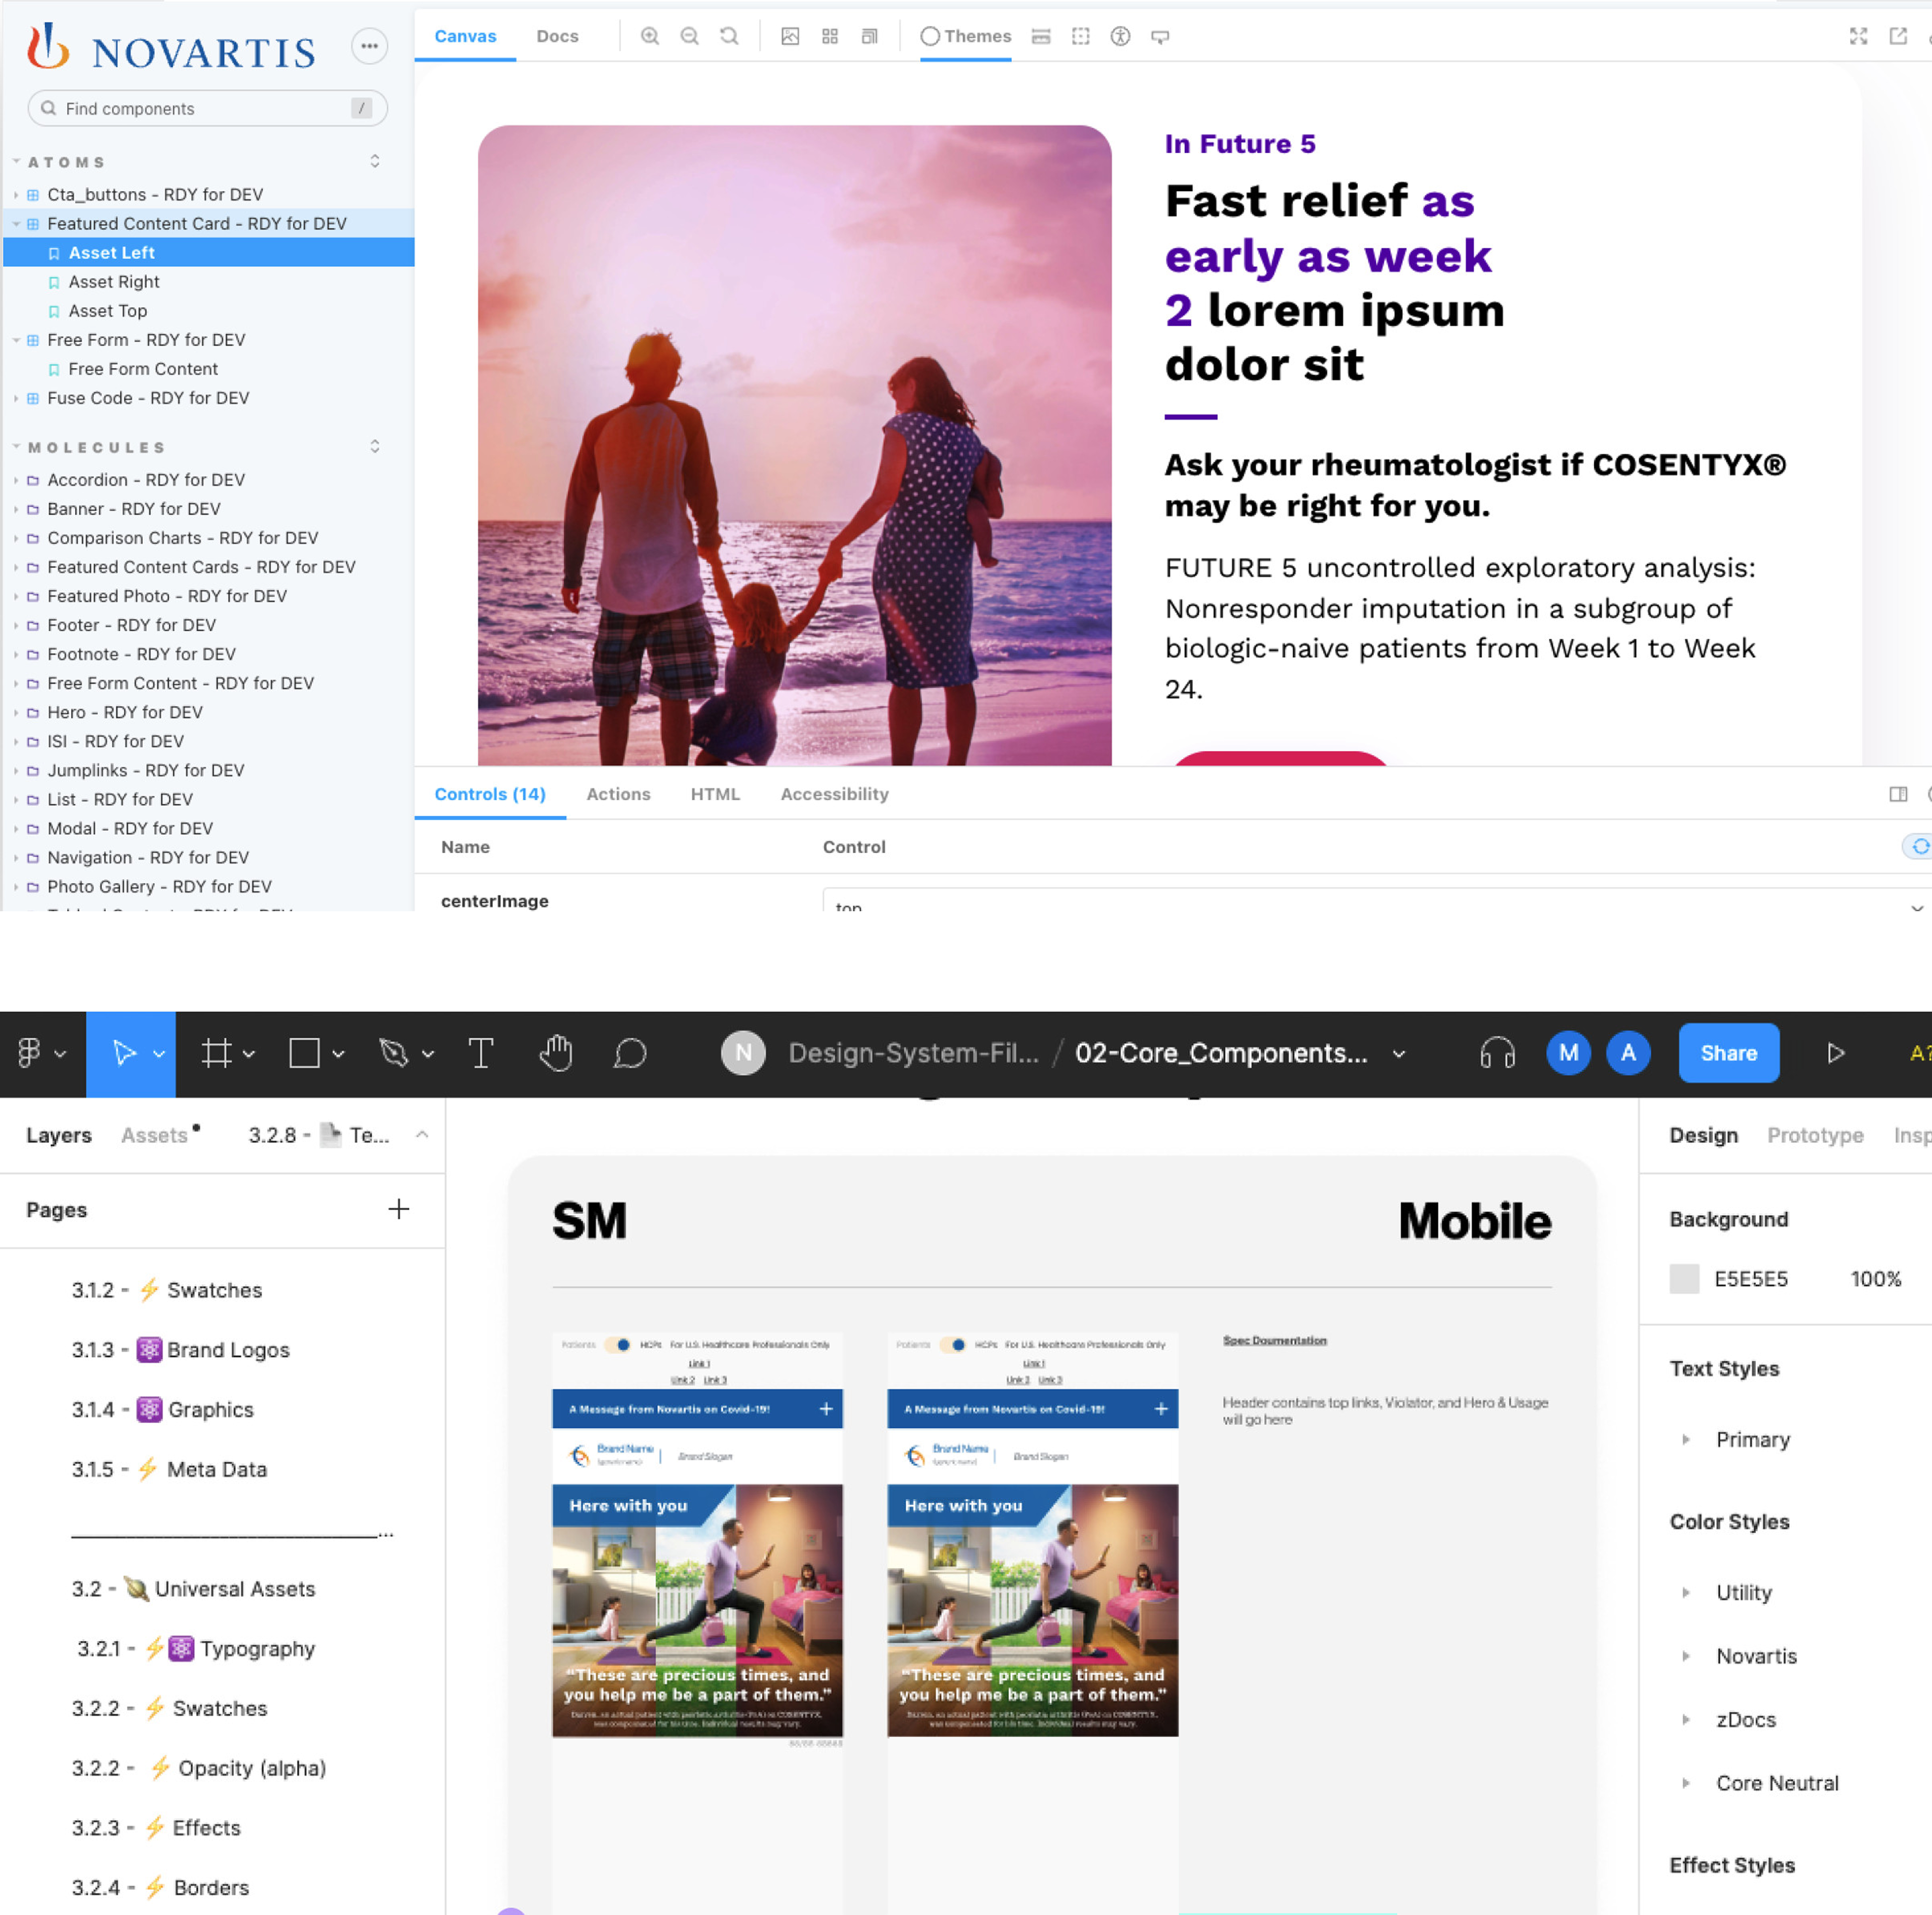1932x1915 pixels.
Task: Click user avatar M in Figma toolbar
Action: point(1568,1053)
